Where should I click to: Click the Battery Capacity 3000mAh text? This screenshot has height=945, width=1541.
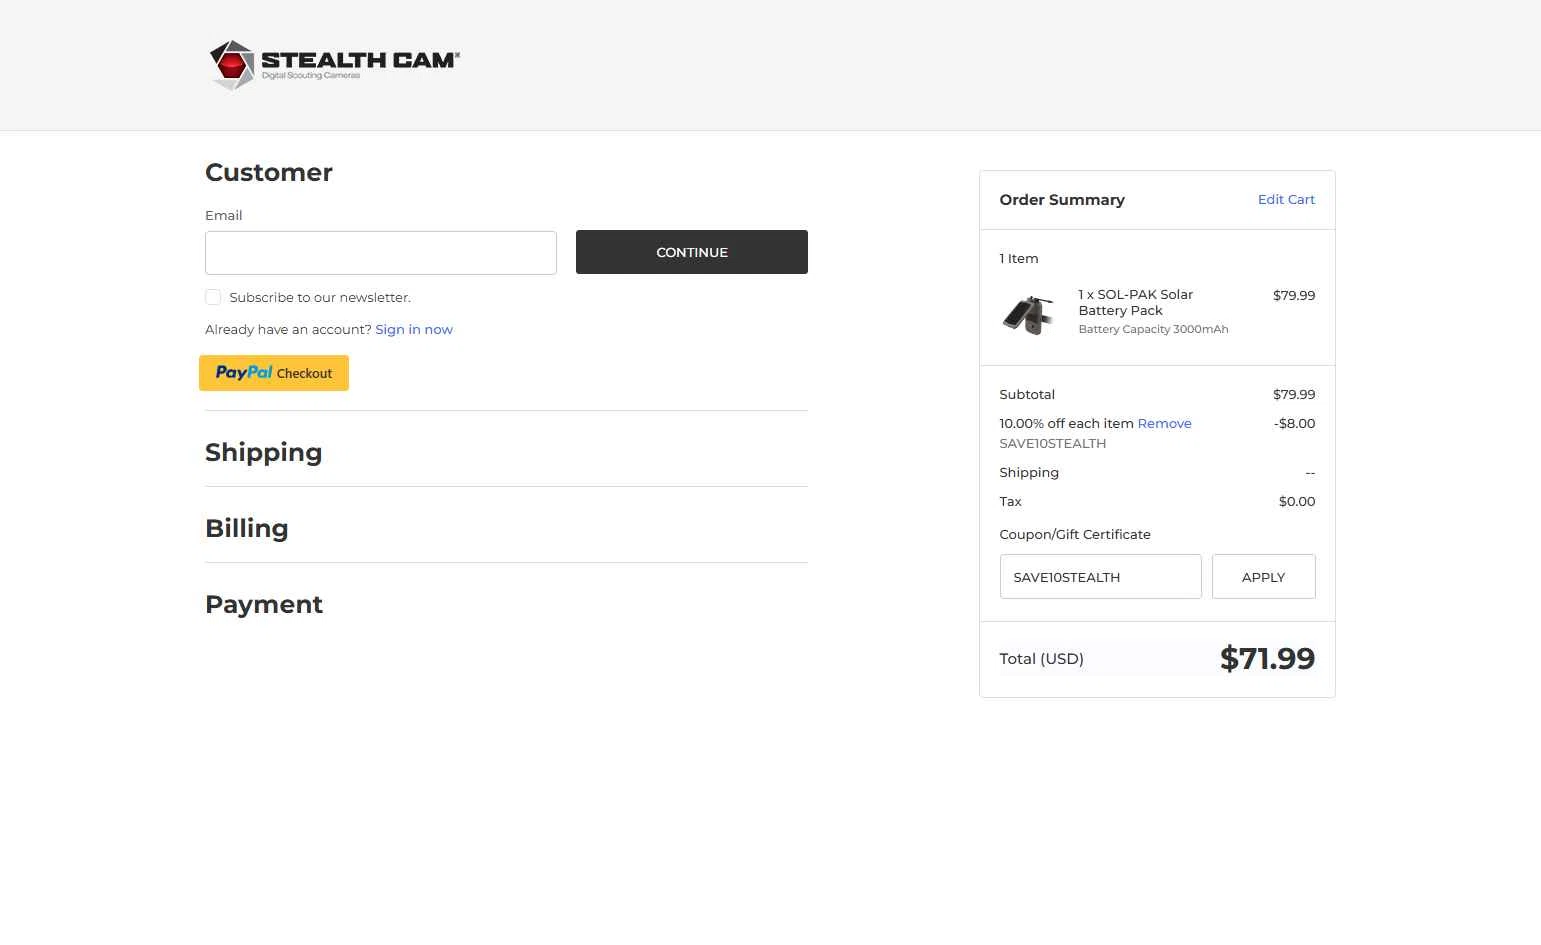coord(1153,329)
